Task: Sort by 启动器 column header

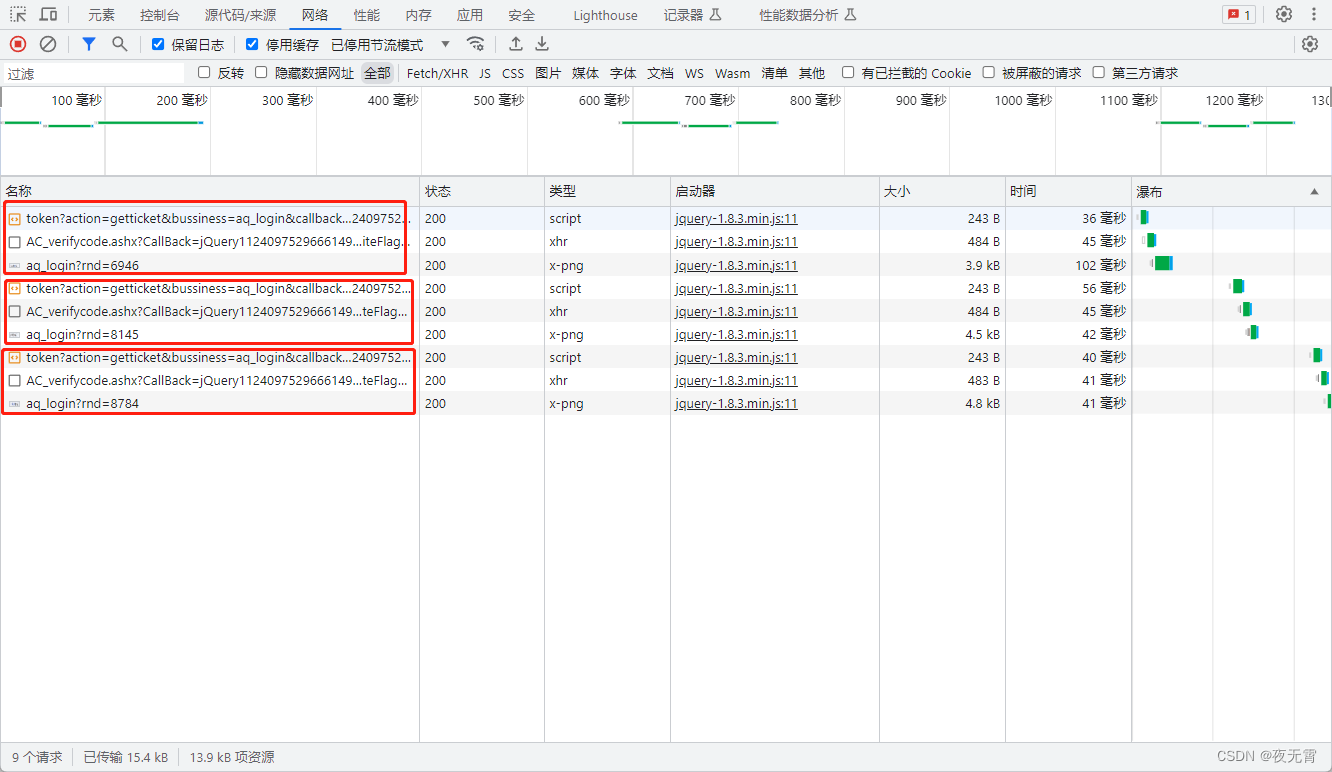Action: click(x=774, y=191)
